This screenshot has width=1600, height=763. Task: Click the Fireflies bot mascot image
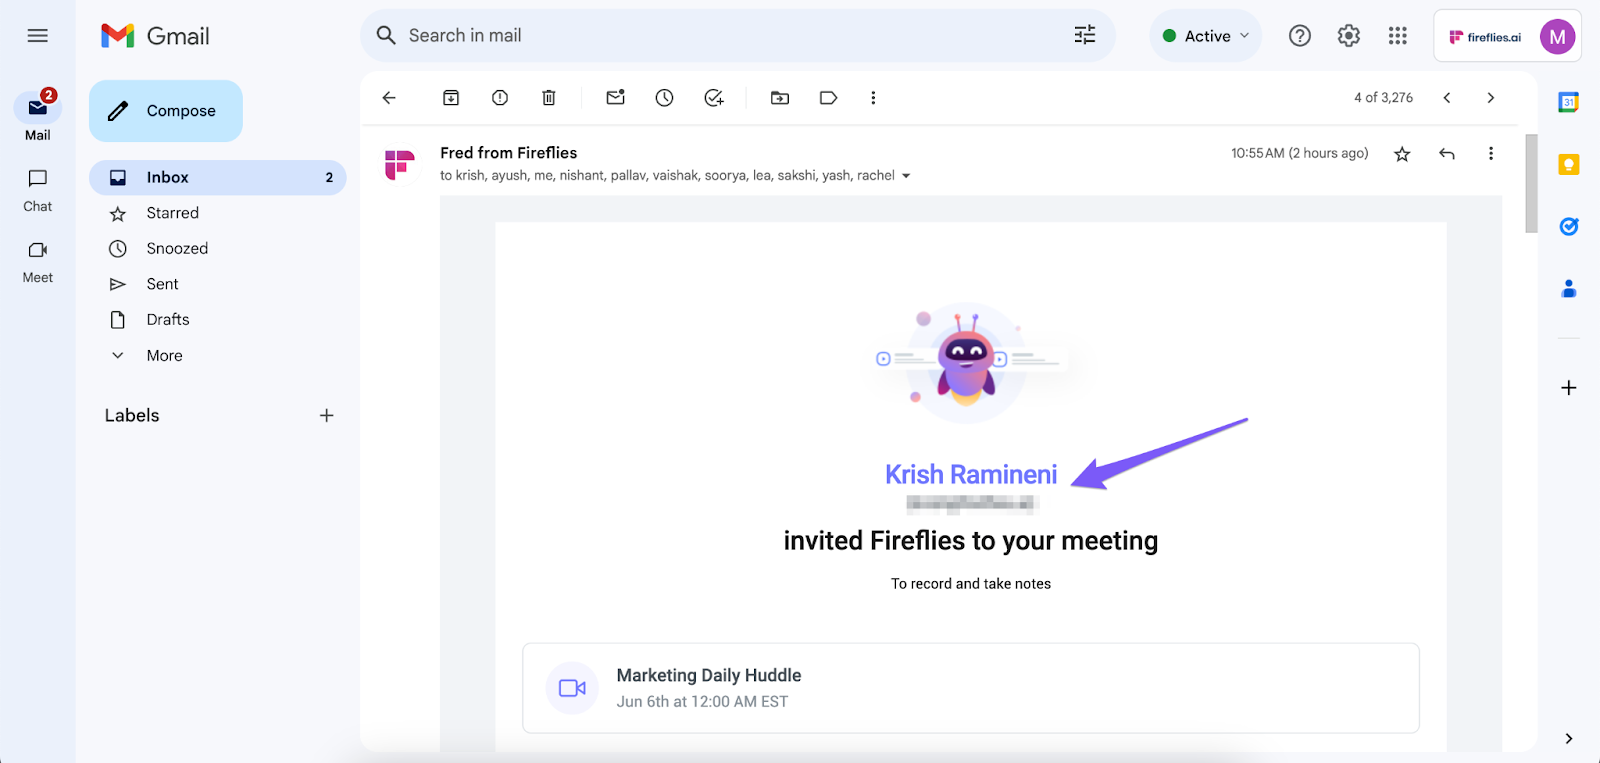[x=966, y=363]
